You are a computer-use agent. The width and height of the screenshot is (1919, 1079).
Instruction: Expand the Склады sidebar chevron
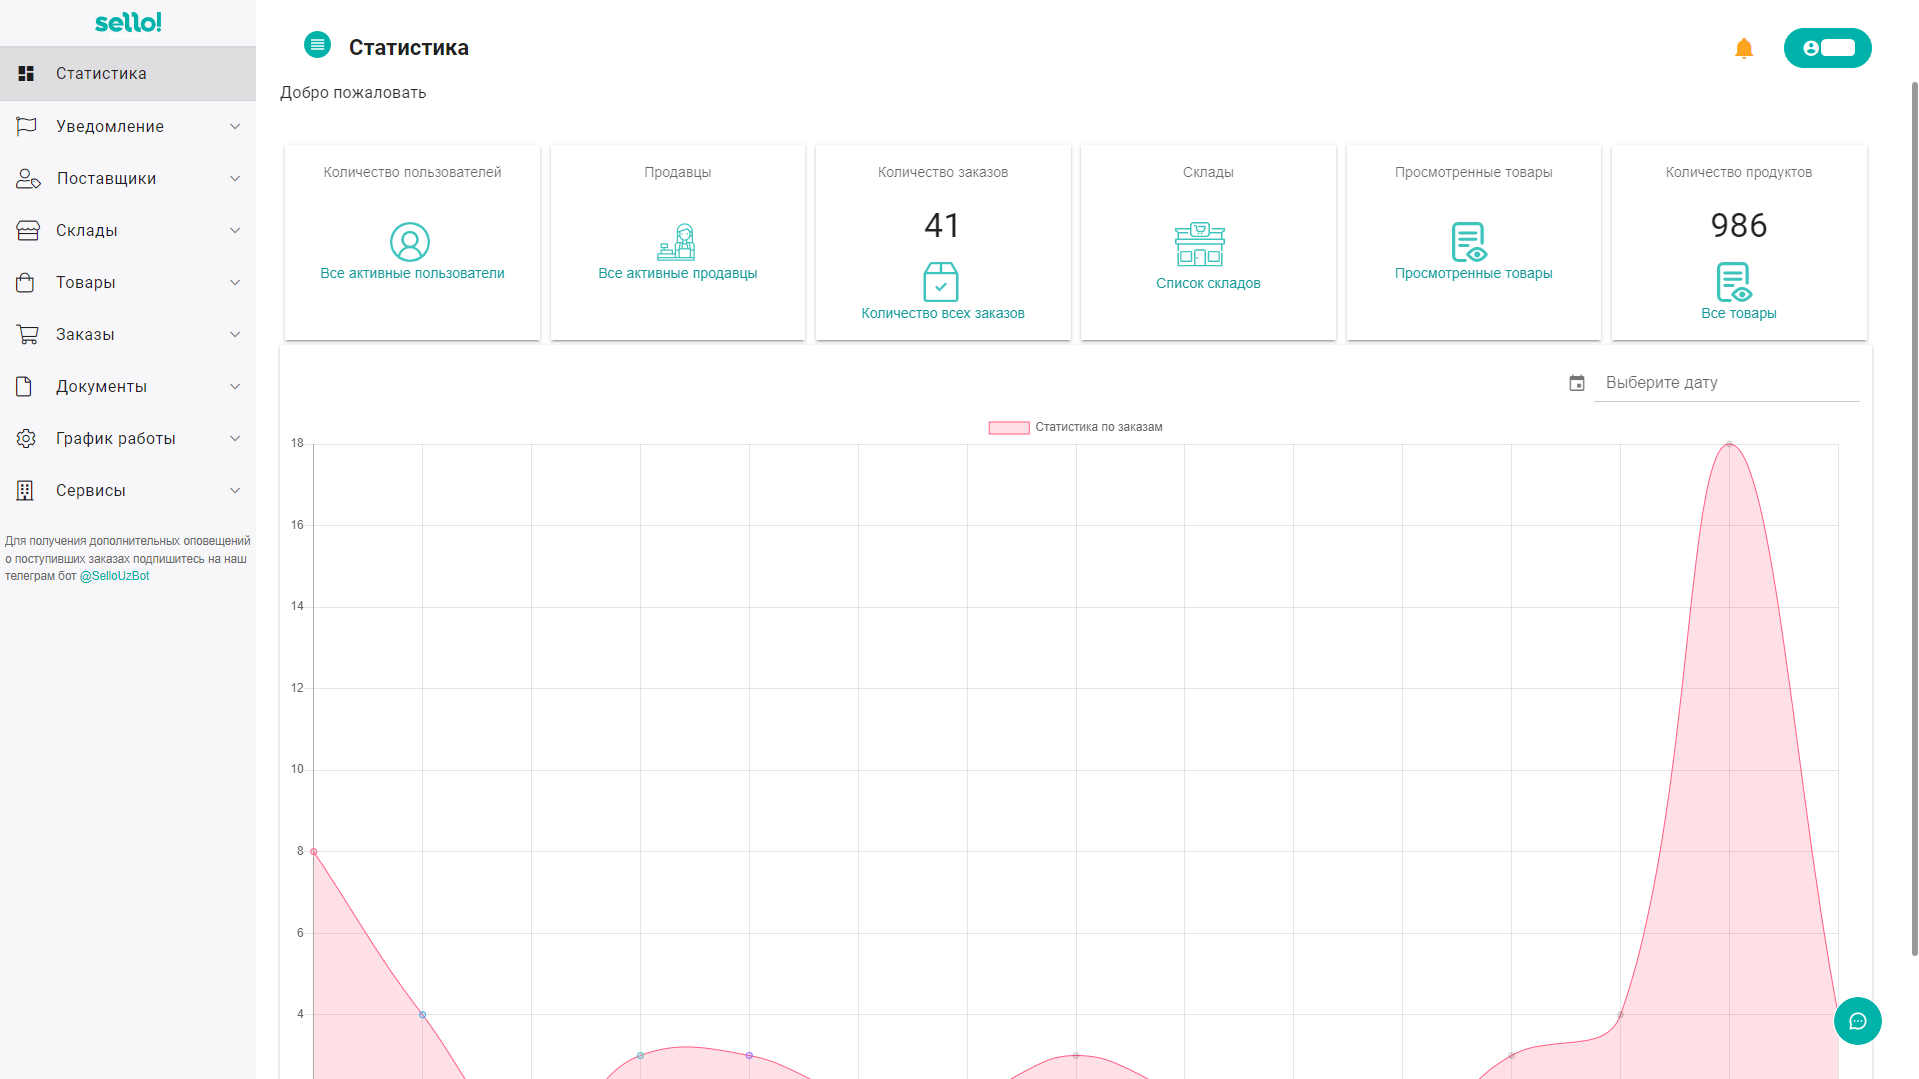coord(235,230)
